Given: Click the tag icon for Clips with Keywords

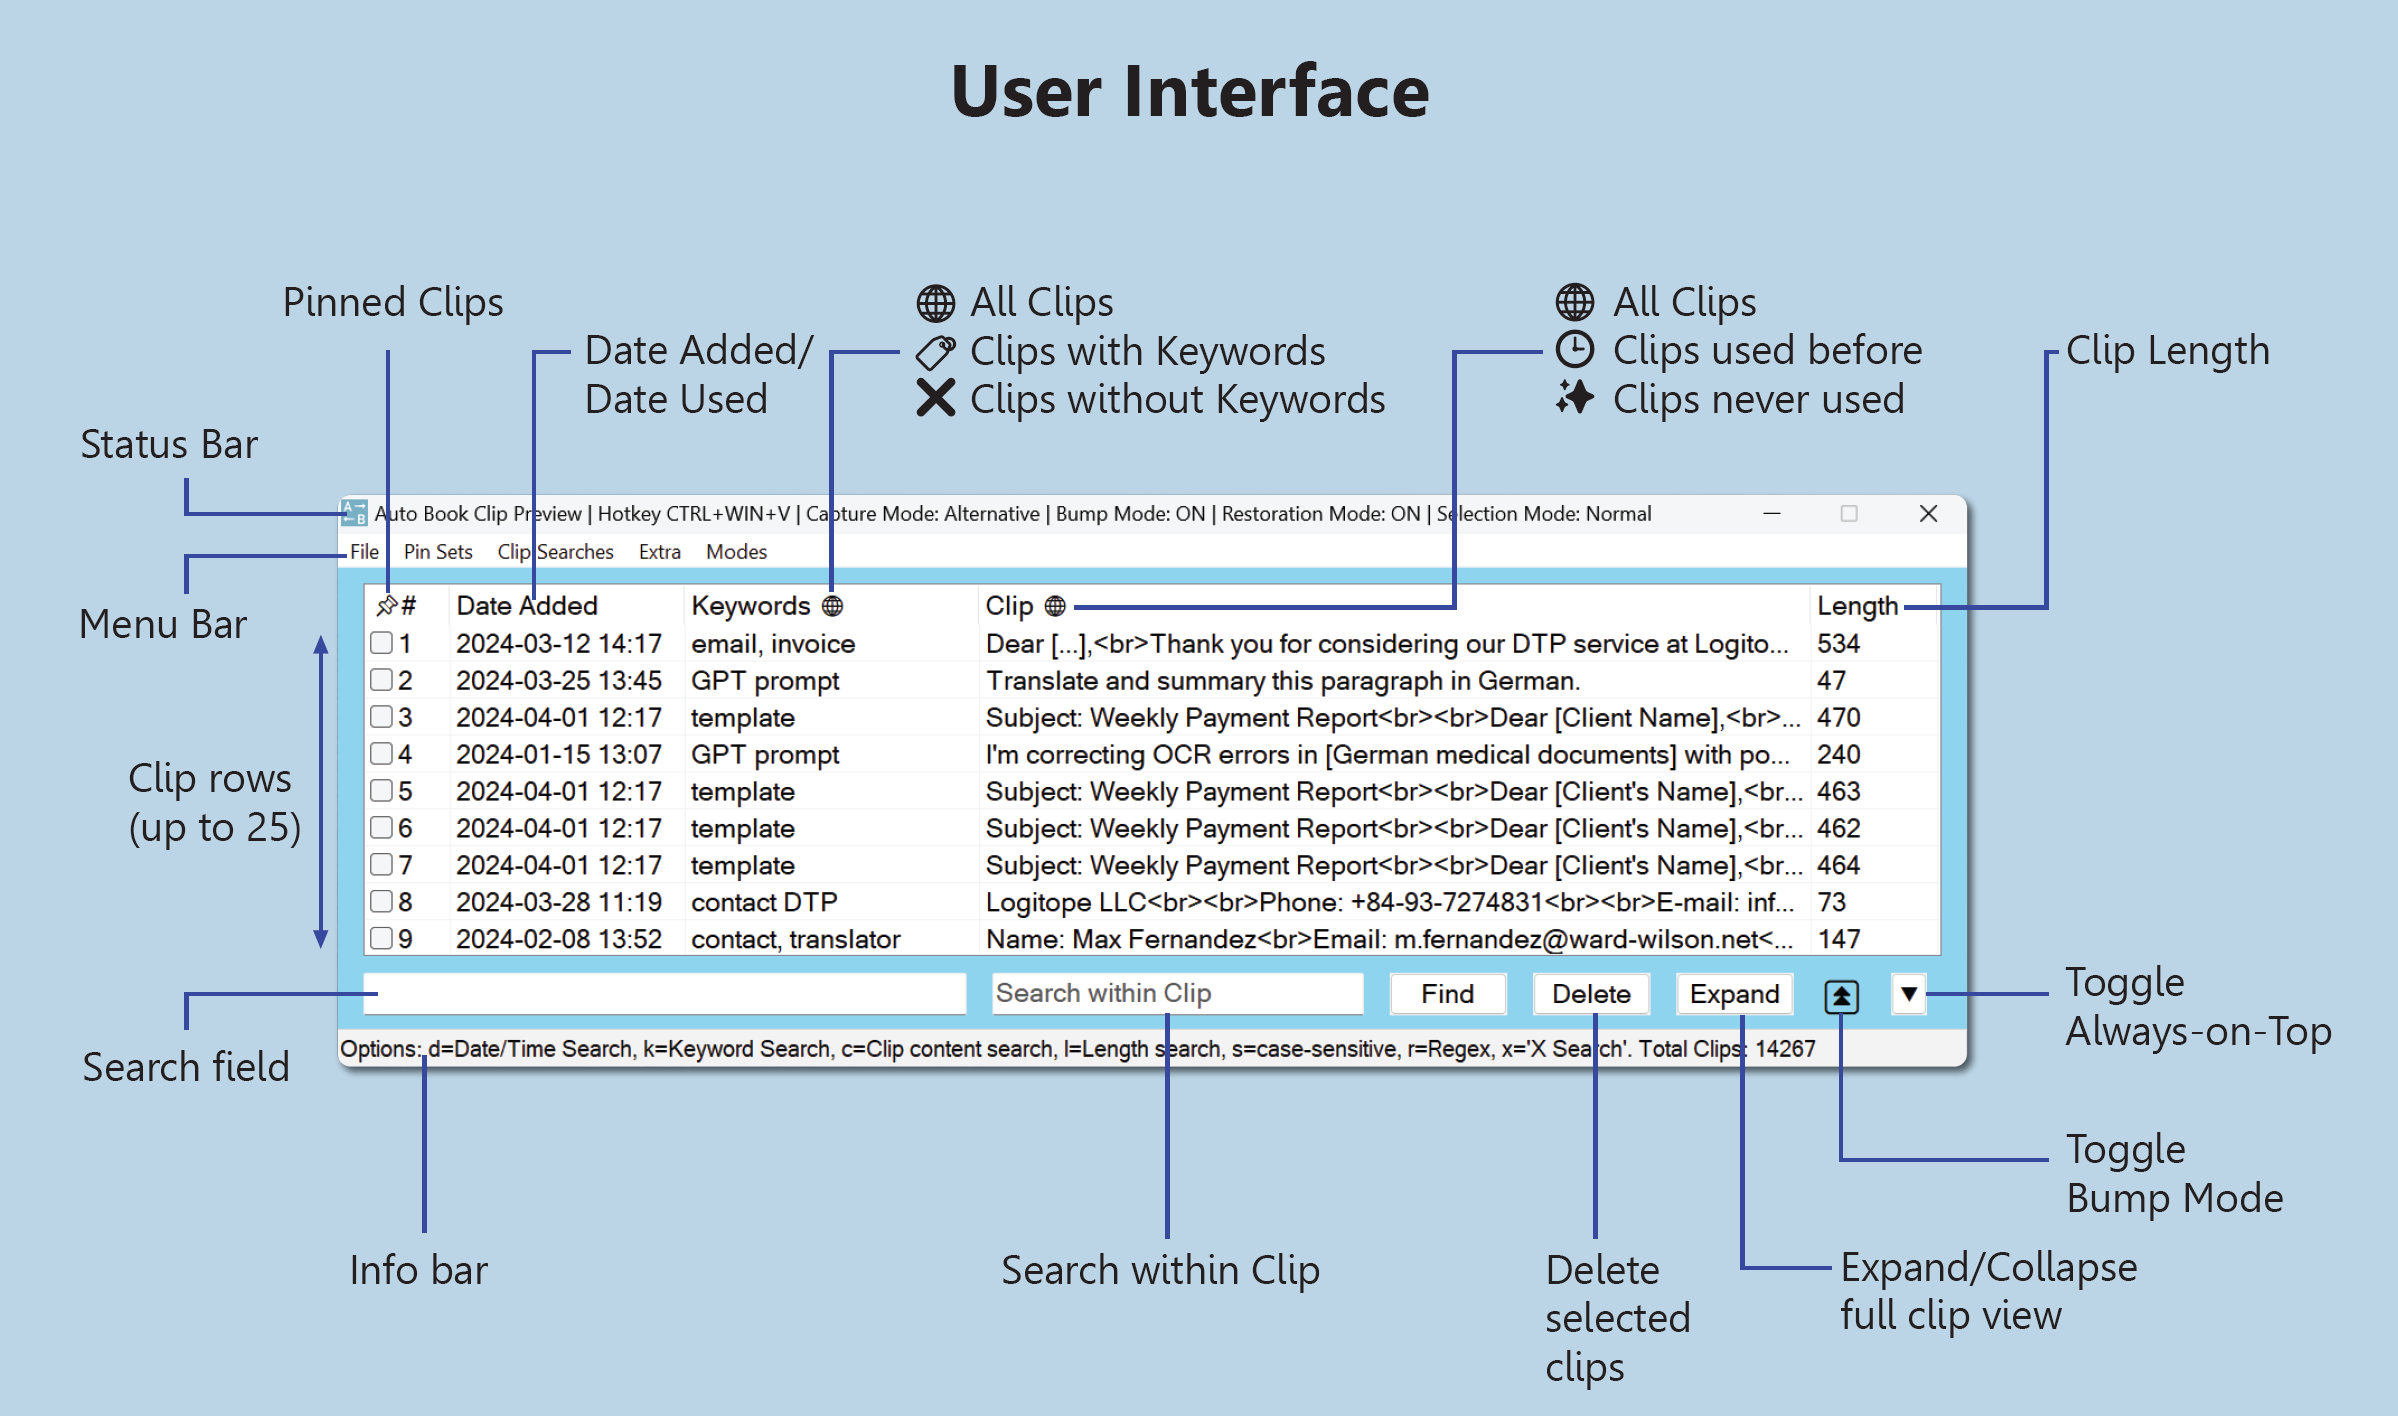Looking at the screenshot, I should tap(935, 351).
